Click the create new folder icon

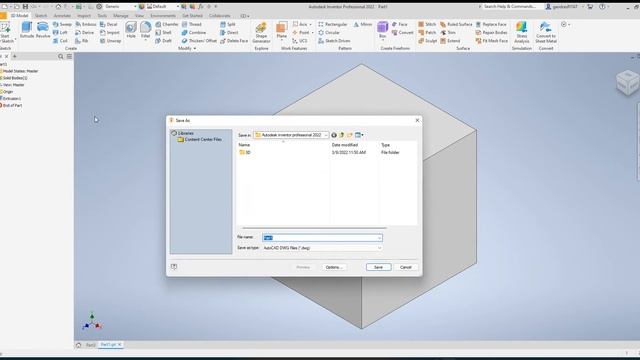[350, 135]
